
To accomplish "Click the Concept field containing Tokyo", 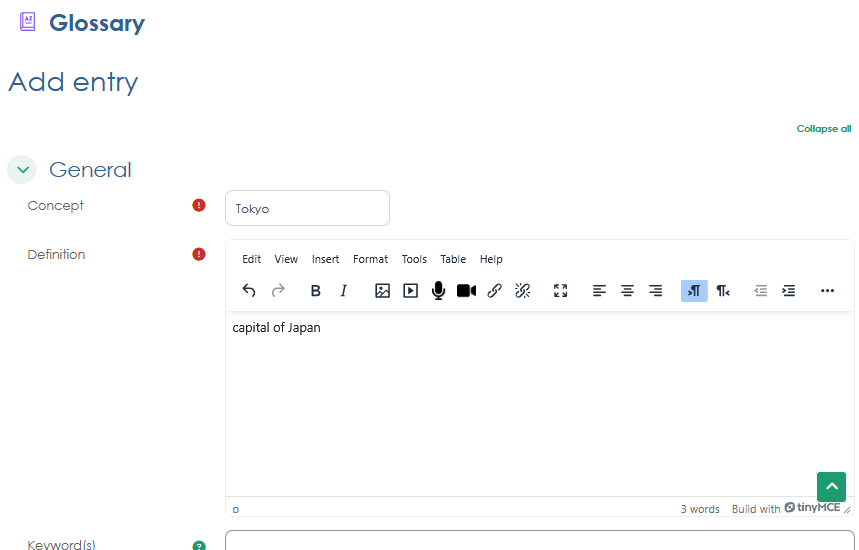I will [x=307, y=208].
